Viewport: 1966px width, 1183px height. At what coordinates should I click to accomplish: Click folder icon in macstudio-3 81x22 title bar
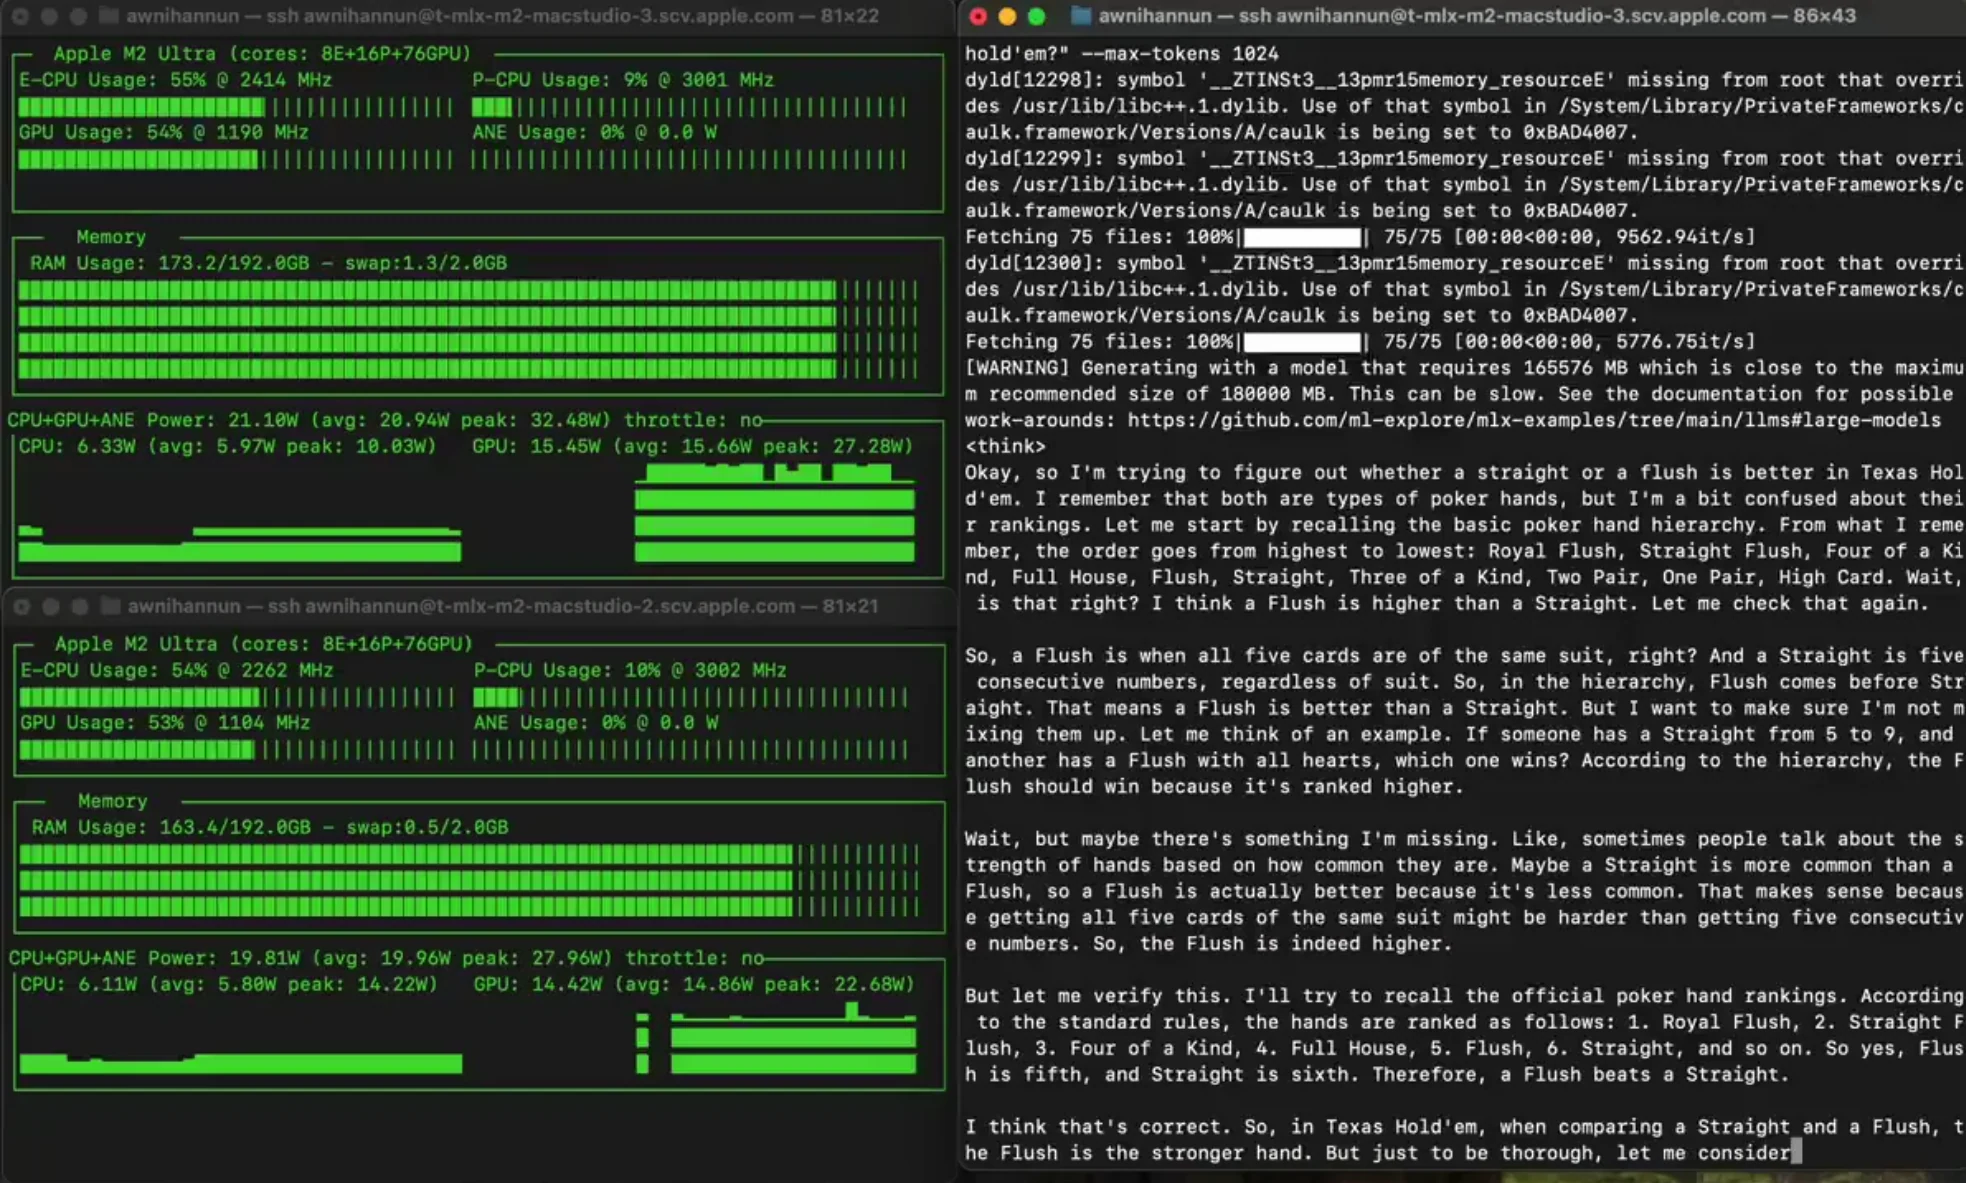pos(109,16)
